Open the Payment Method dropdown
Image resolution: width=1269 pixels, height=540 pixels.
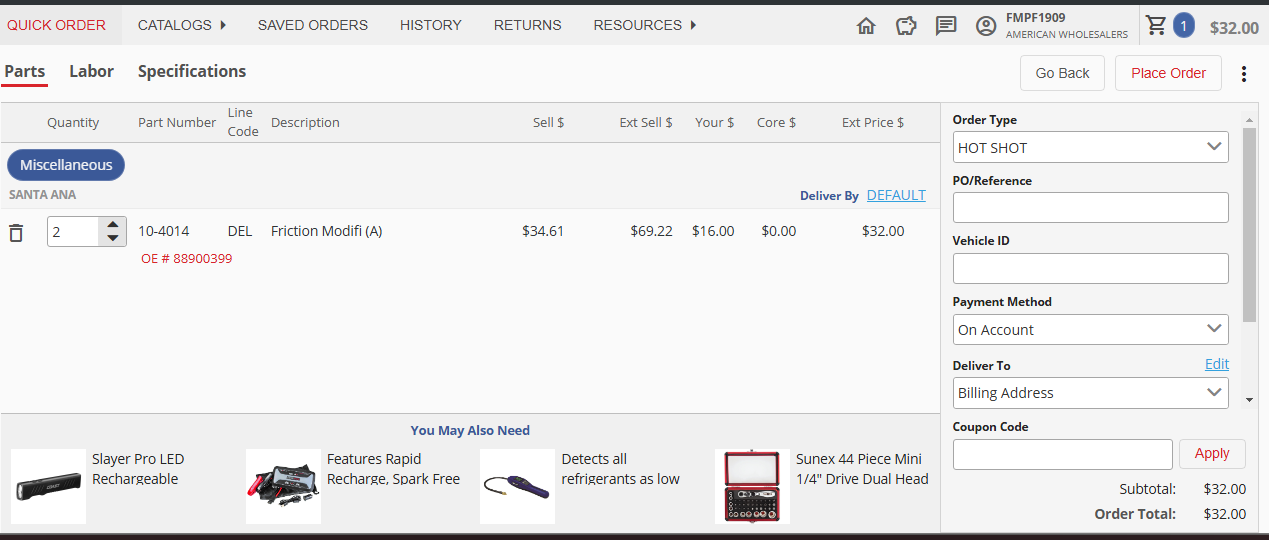pos(1091,329)
